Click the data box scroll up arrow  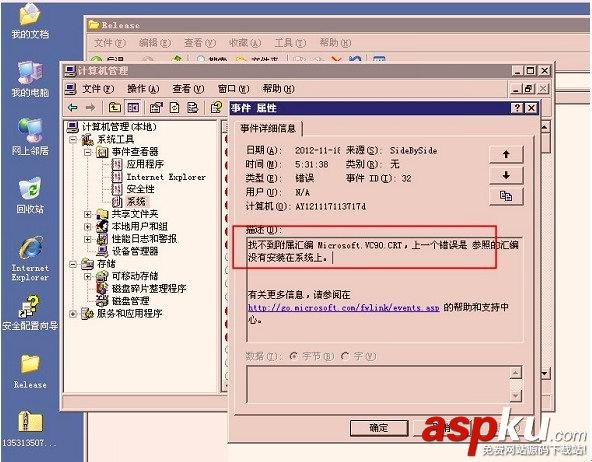pyautogui.click(x=515, y=373)
